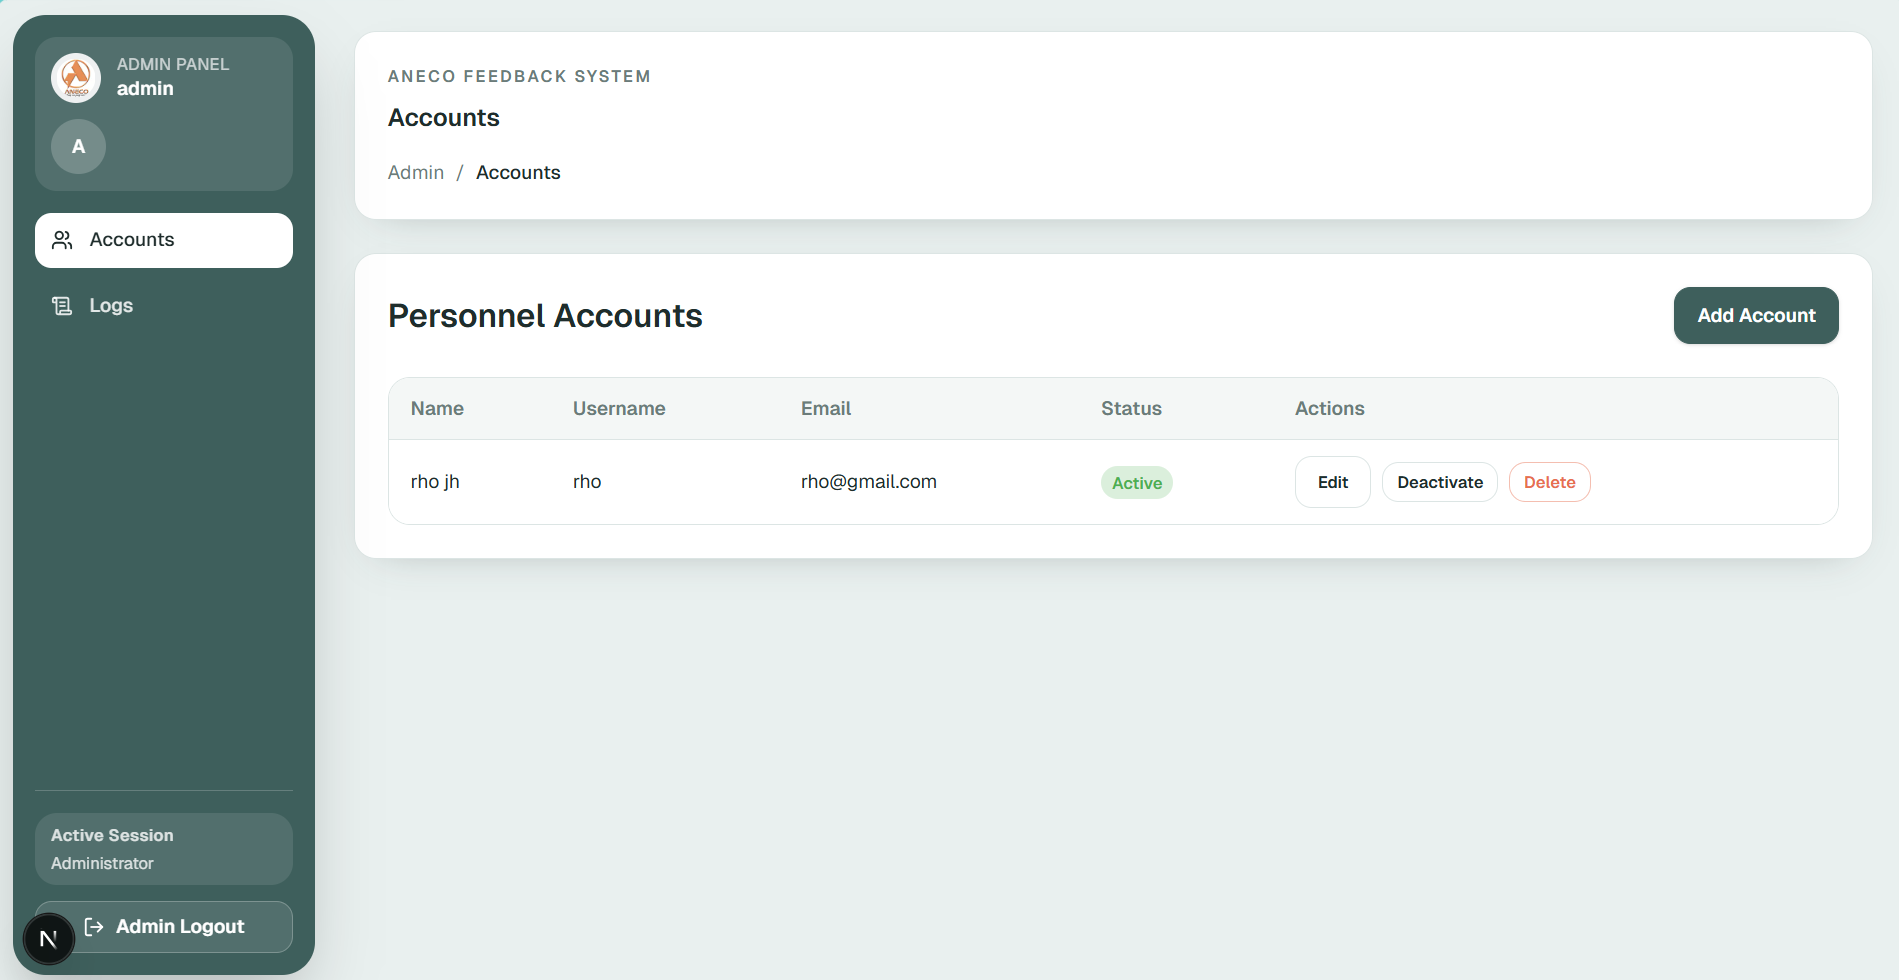Screen dimensions: 1899x980
Task: Navigate to Admin breadcrumb link
Action: tap(416, 173)
